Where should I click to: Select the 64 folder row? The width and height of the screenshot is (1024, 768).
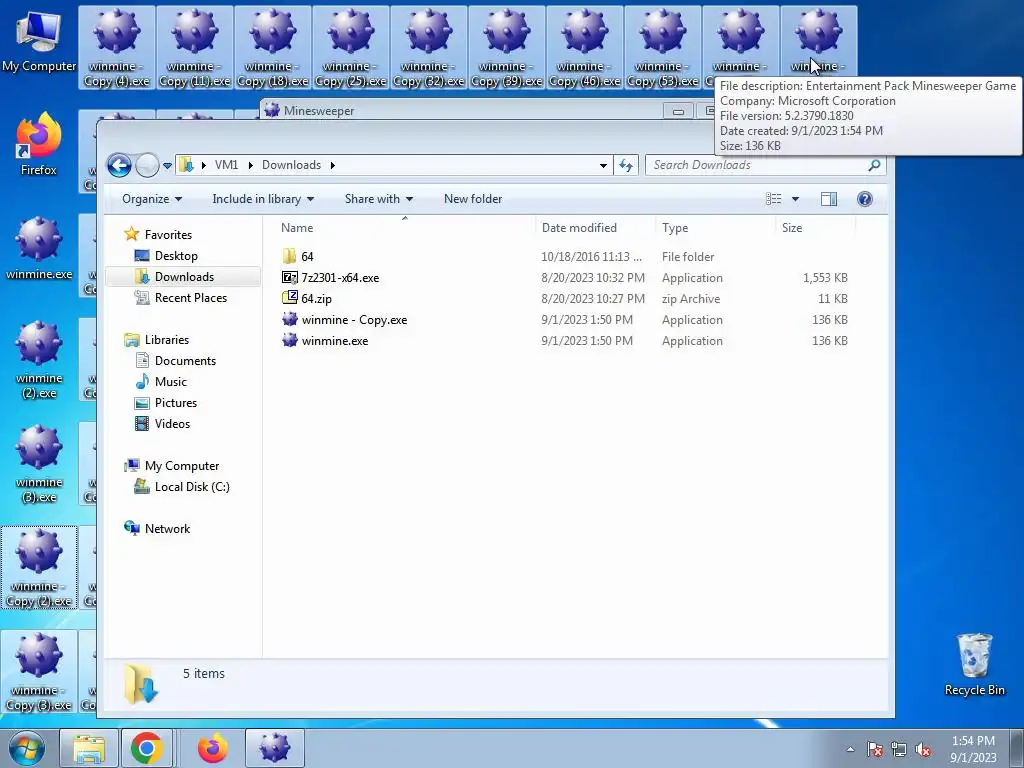pos(566,257)
